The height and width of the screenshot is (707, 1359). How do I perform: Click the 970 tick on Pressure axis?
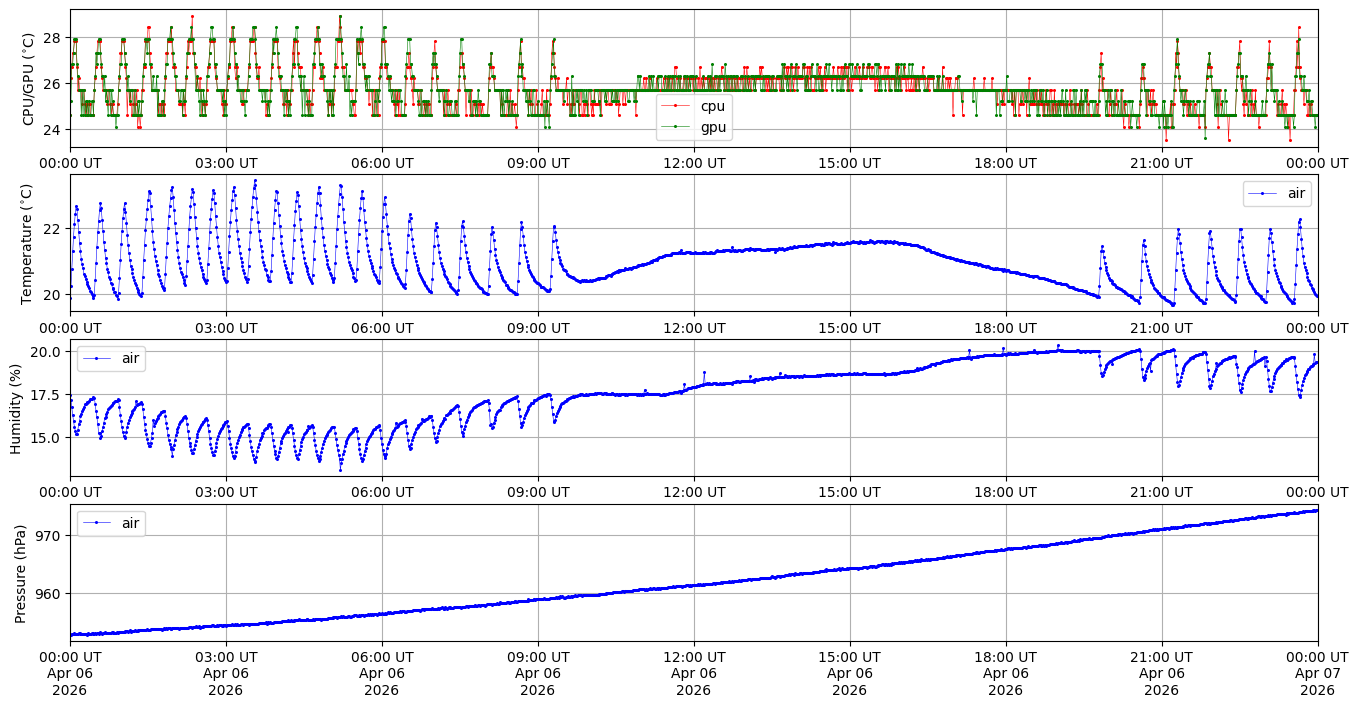point(47,536)
